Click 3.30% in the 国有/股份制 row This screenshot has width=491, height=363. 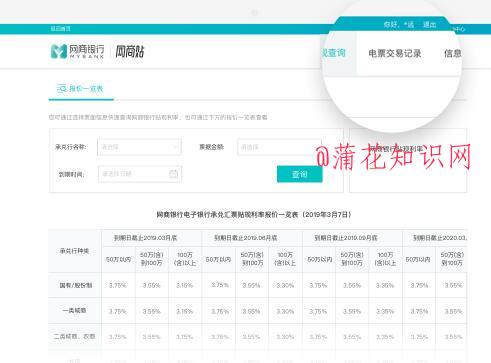click(285, 285)
